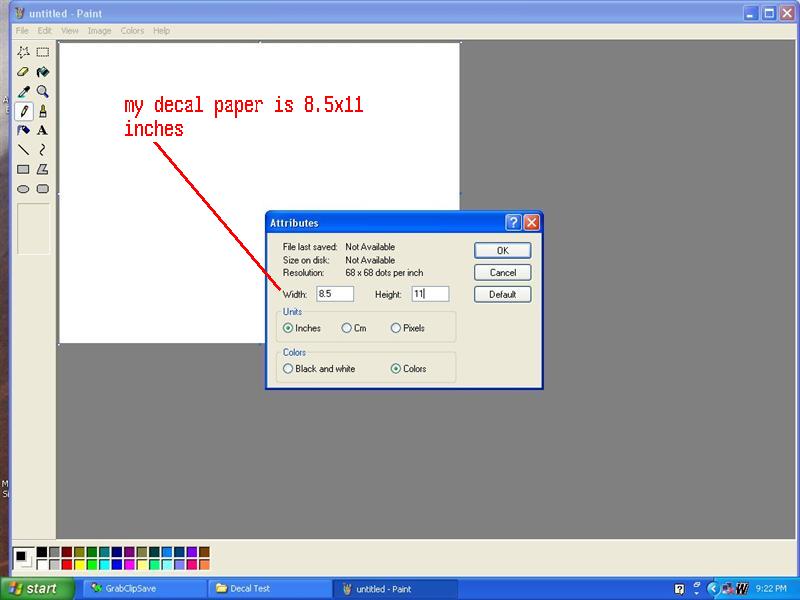Select Pixels as the unit
This screenshot has height=600, width=800.
tap(395, 328)
